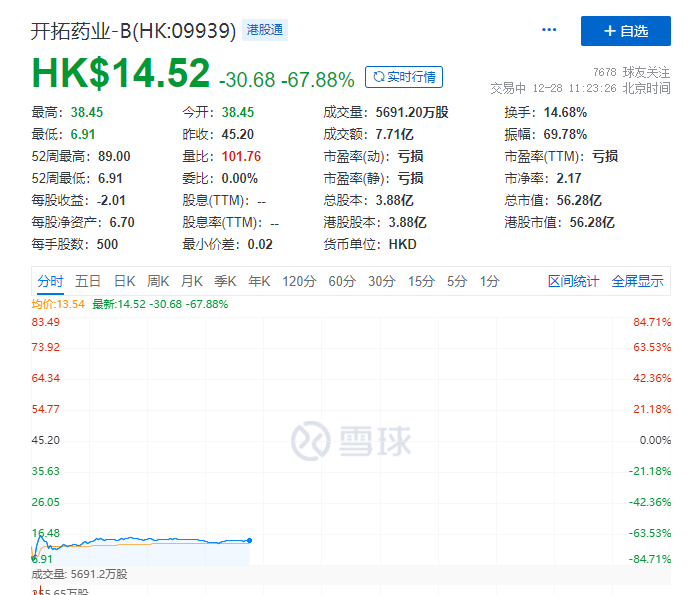Screen dimensions: 691x595
Task: Click the 成交量 5691.20万股 value
Action: tap(412, 112)
